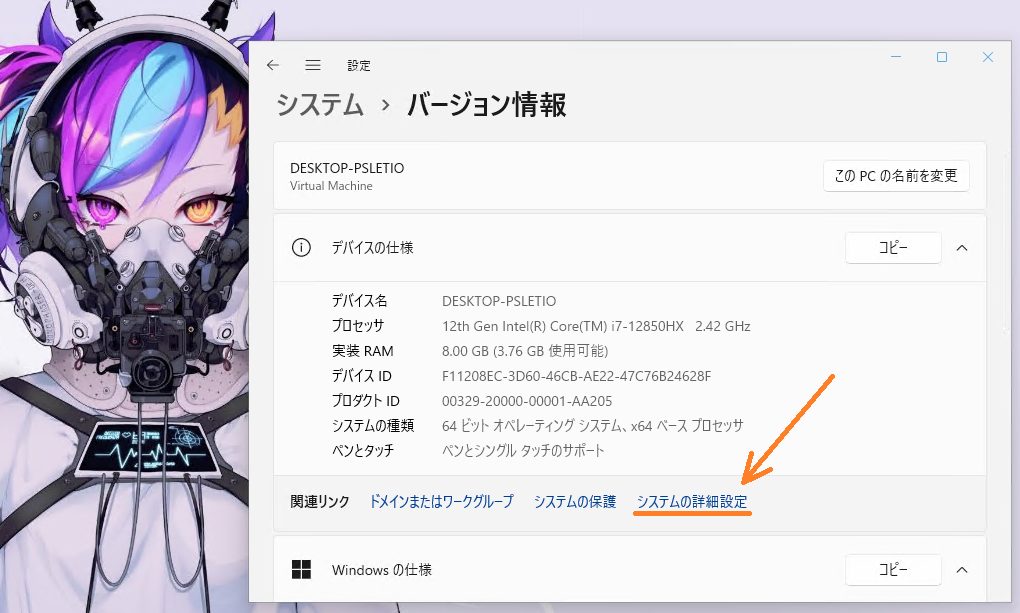
Task: Click the Windows logo beside Windows の仕様
Action: point(301,570)
